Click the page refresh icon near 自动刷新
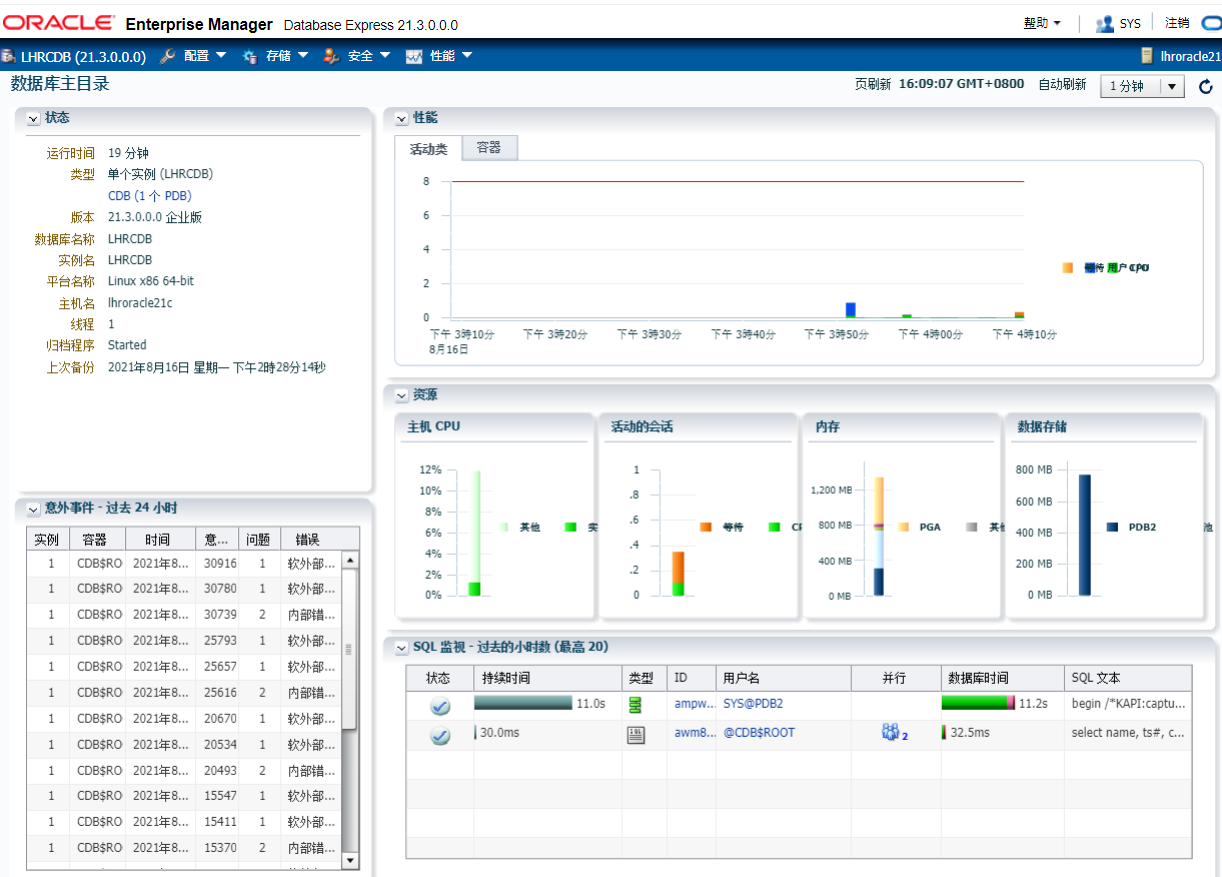Image resolution: width=1222 pixels, height=877 pixels. click(1205, 86)
